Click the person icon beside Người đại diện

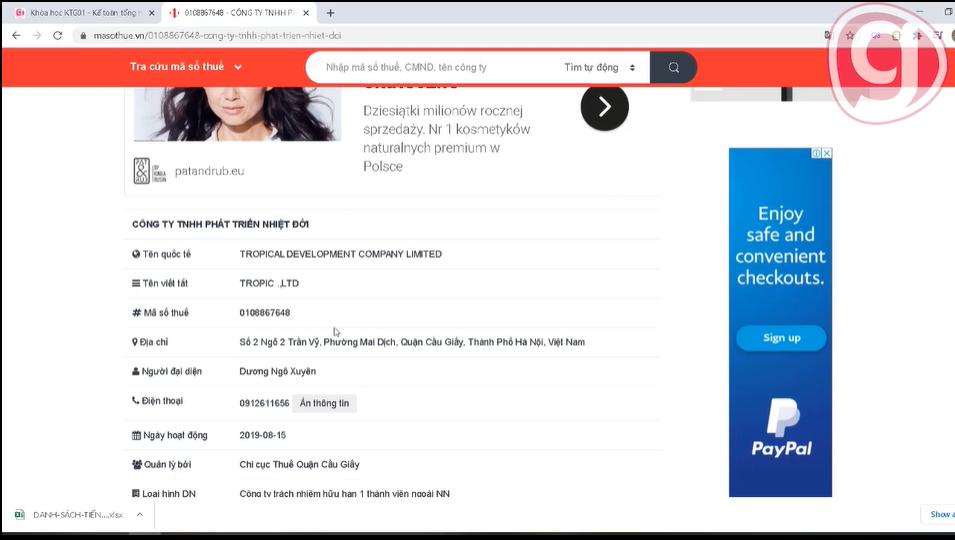pos(136,371)
